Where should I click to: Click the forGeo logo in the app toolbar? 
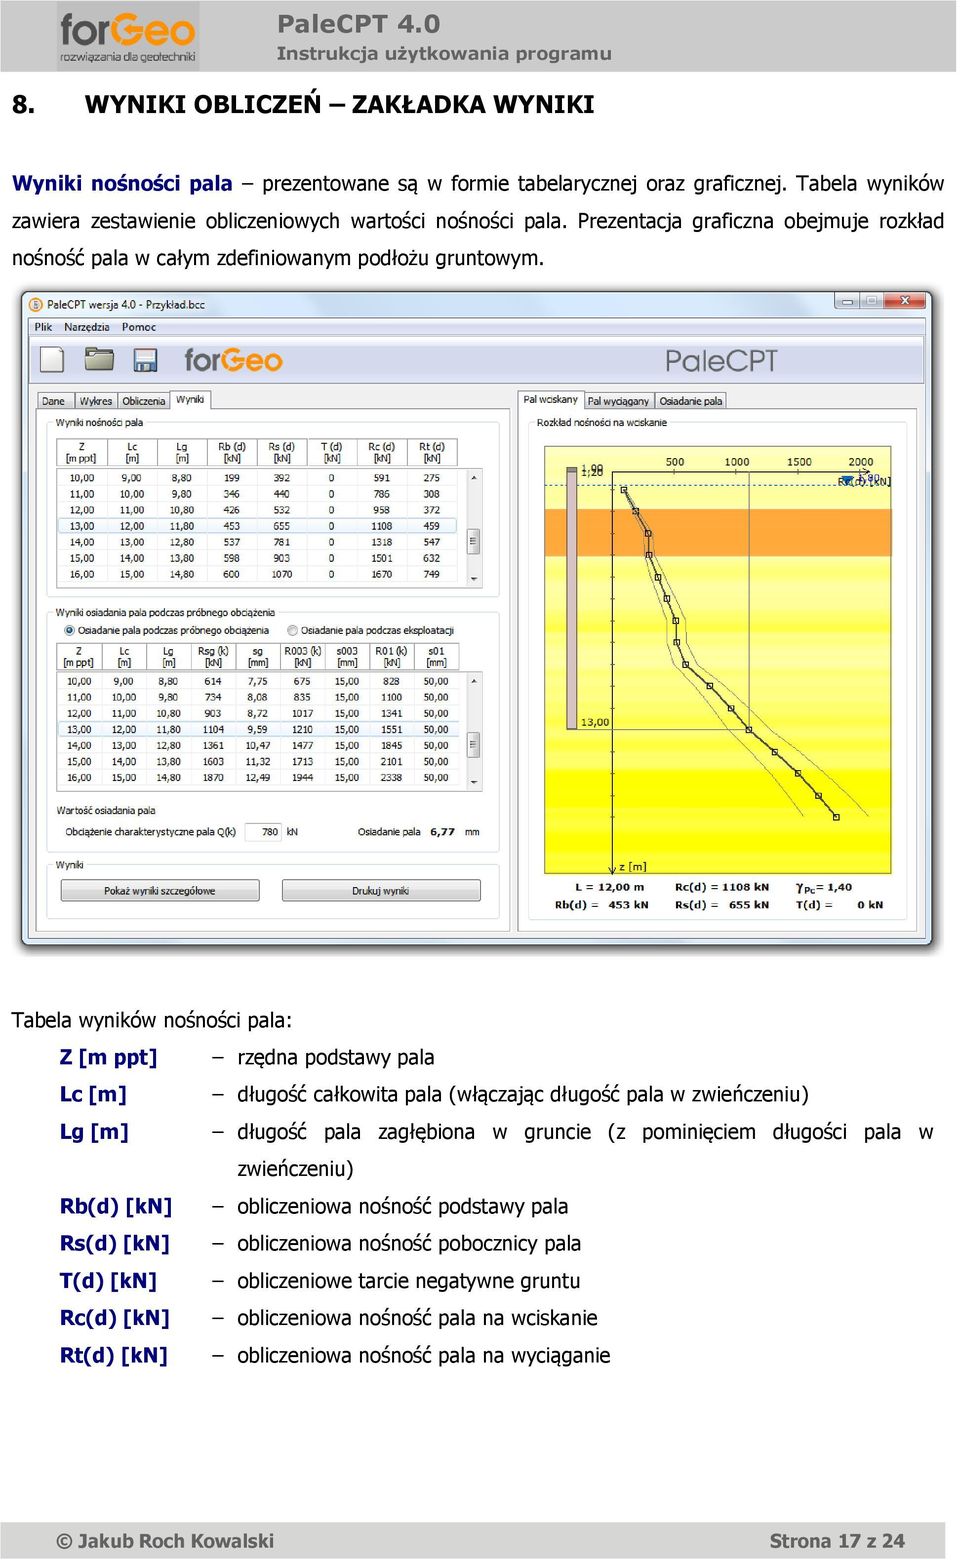tap(233, 360)
